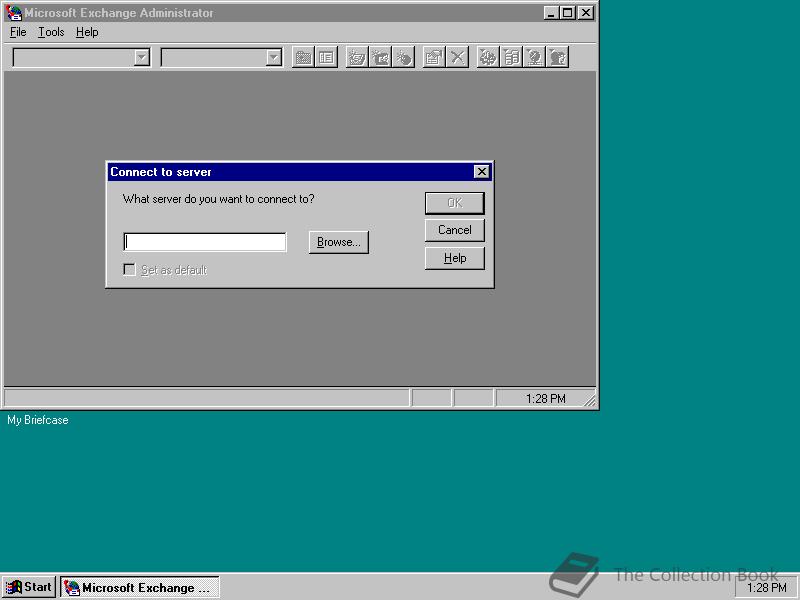Screen dimensions: 800x600
Task: Close the Connect to server dialog with X
Action: tap(482, 172)
